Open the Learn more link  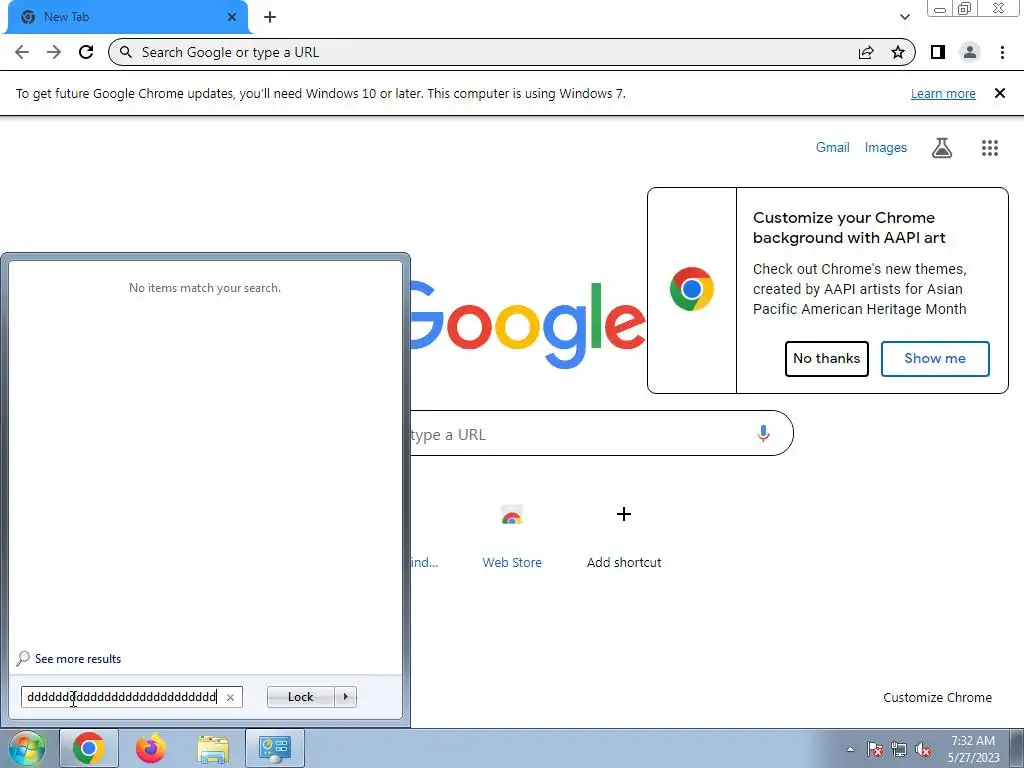943,93
